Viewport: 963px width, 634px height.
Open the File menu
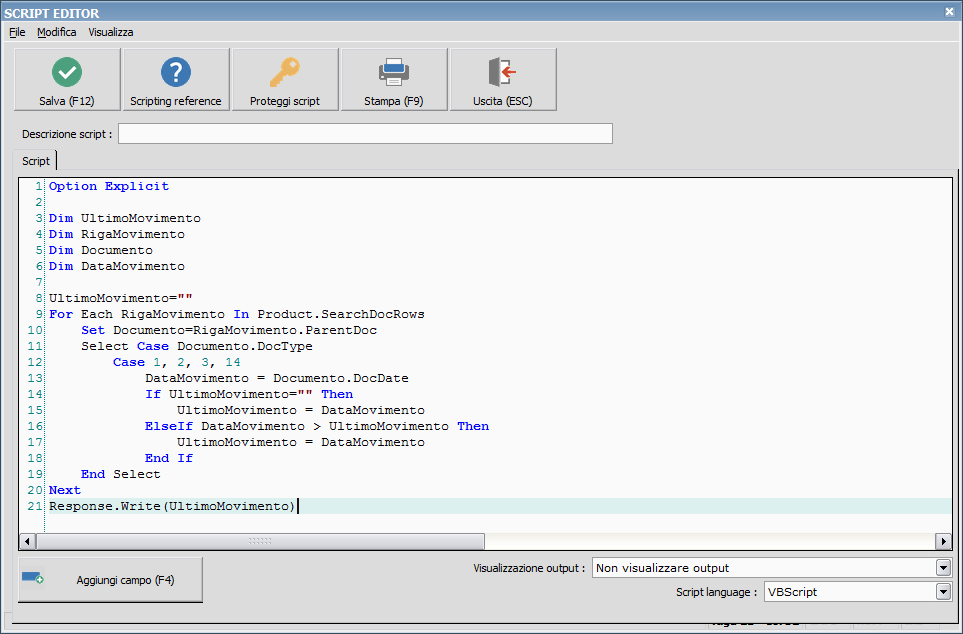[x=17, y=32]
